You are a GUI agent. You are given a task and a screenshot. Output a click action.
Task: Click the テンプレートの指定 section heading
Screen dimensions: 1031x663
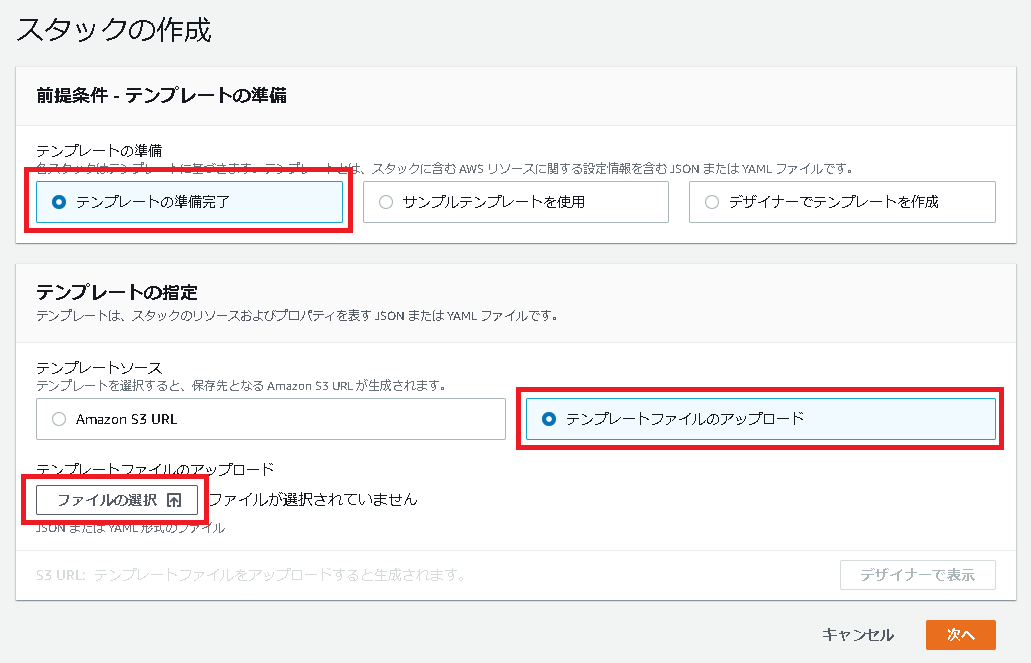click(x=117, y=292)
